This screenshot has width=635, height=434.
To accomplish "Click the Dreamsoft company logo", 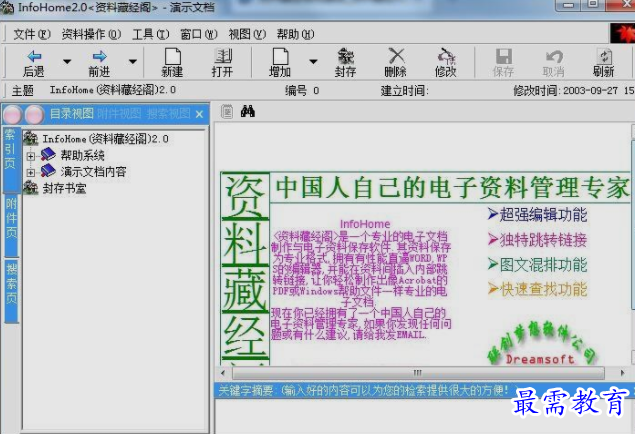I will (x=541, y=344).
